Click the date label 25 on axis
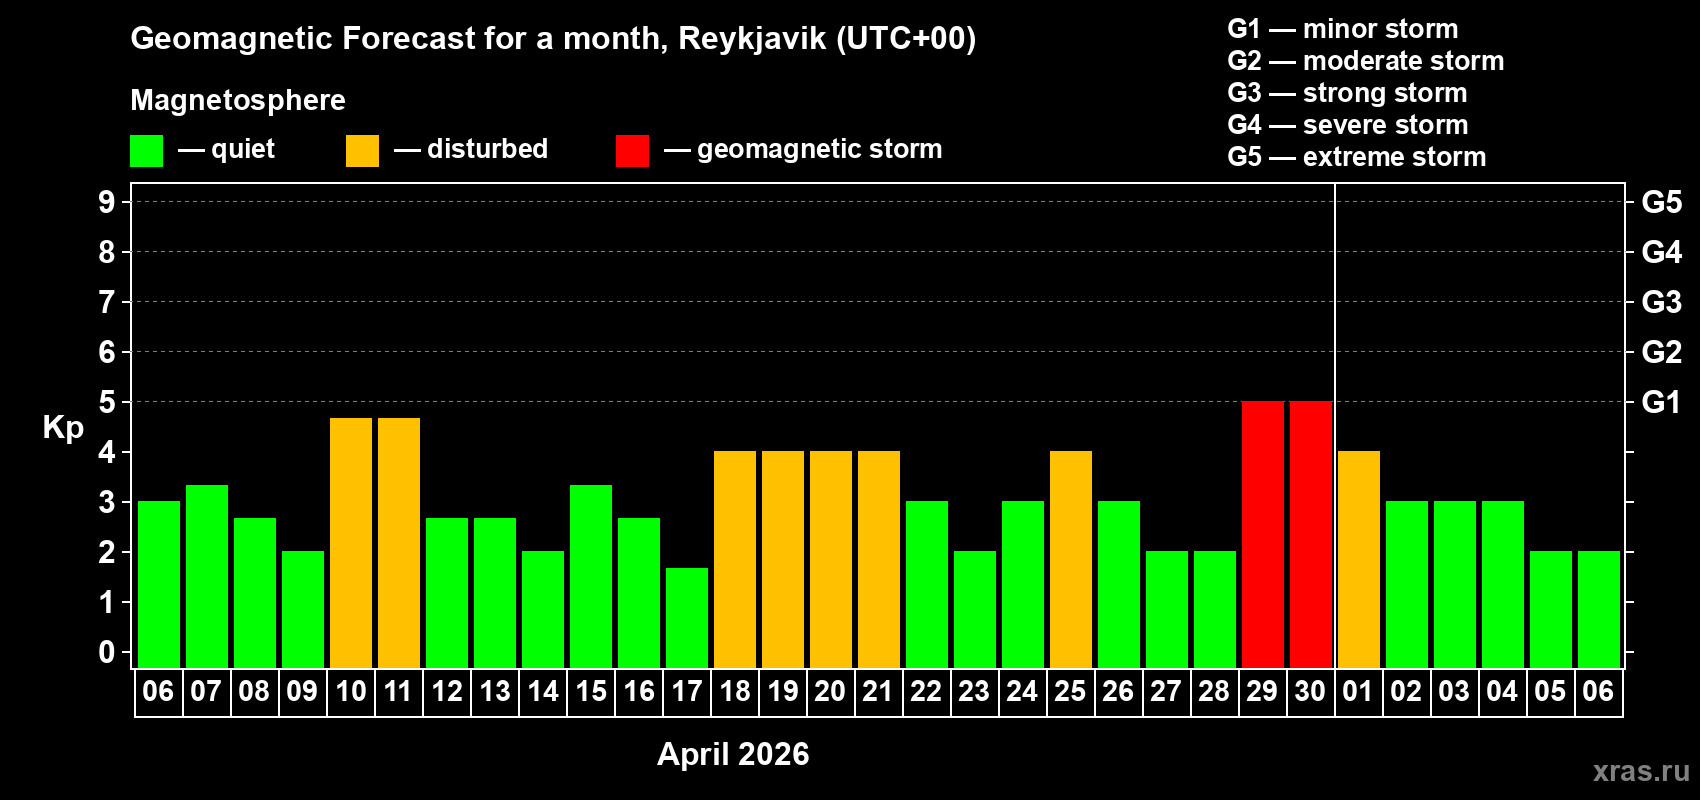 (1070, 691)
